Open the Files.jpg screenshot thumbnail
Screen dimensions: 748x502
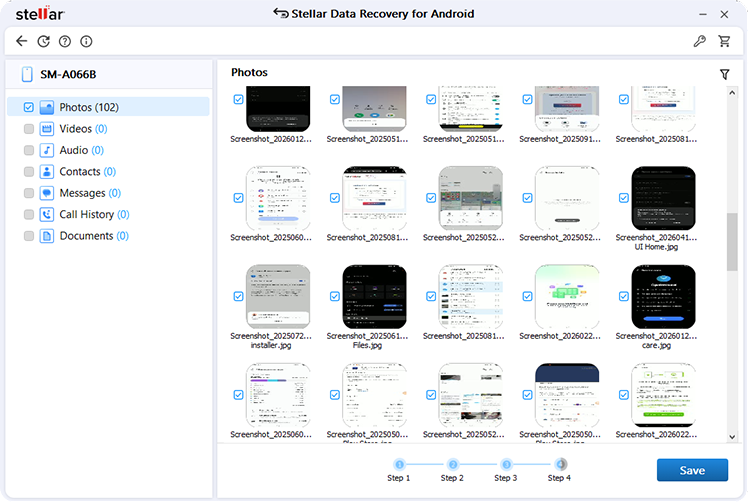click(x=374, y=297)
